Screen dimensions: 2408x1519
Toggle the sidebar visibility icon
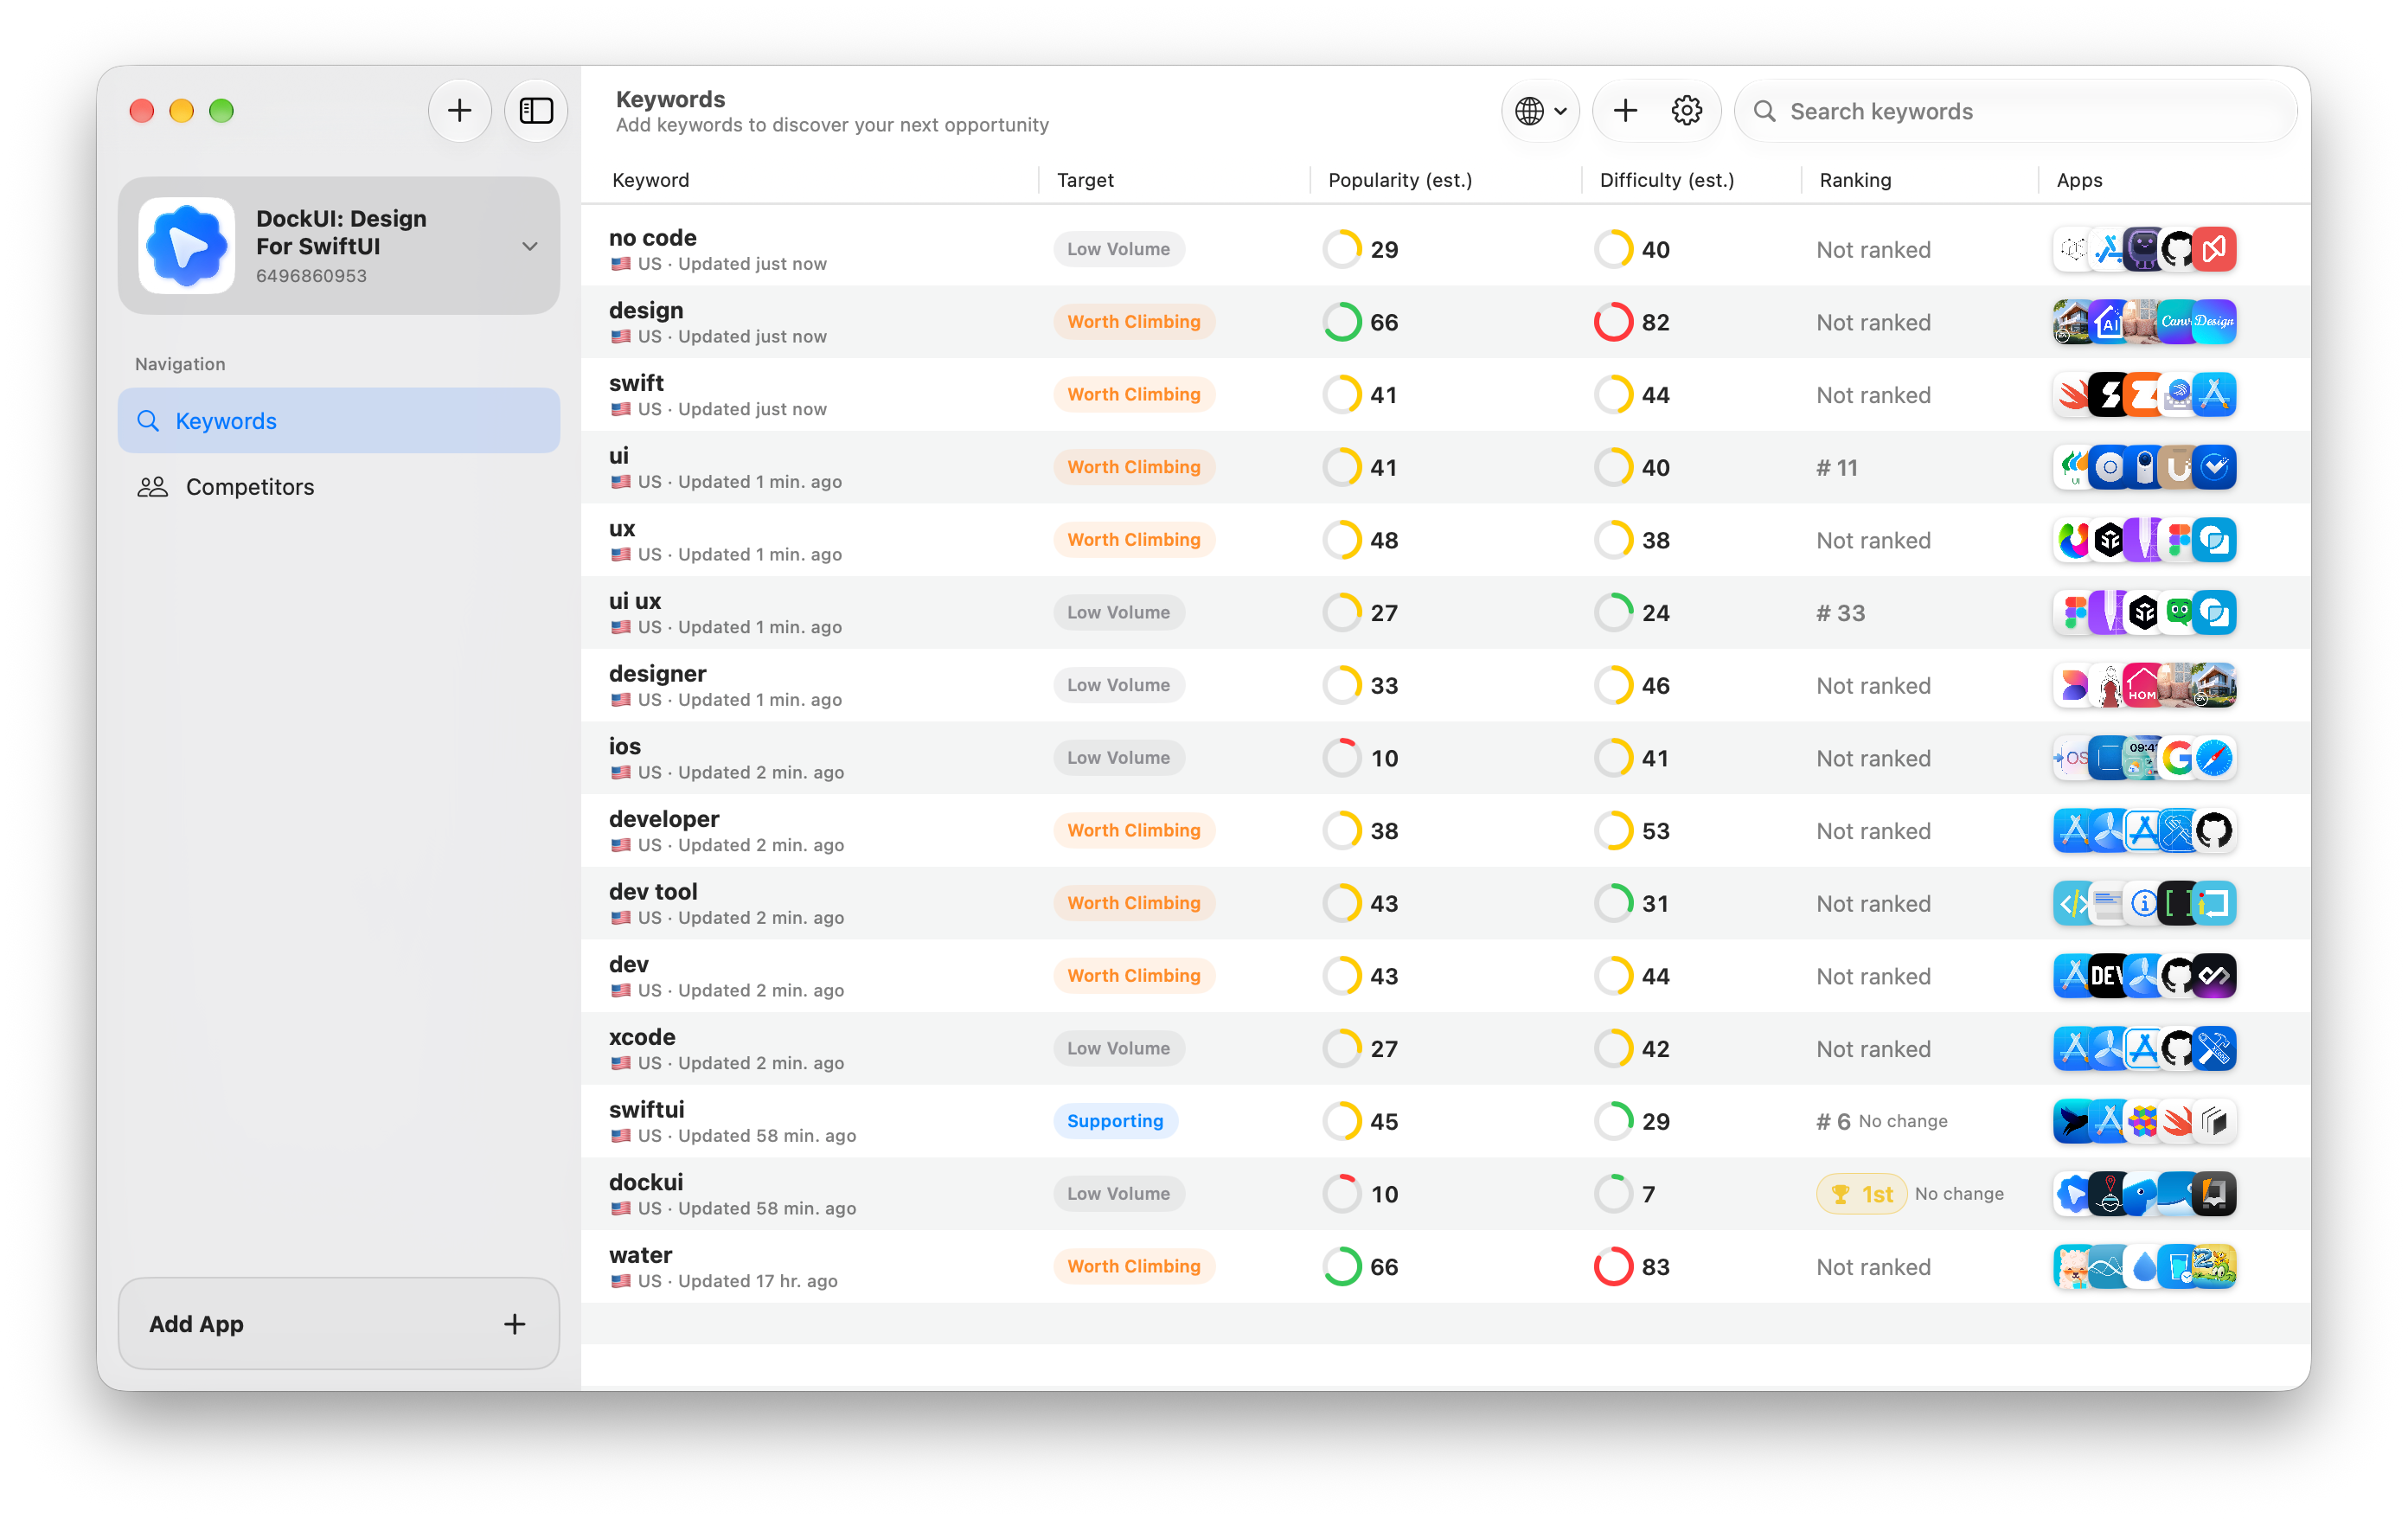(536, 110)
